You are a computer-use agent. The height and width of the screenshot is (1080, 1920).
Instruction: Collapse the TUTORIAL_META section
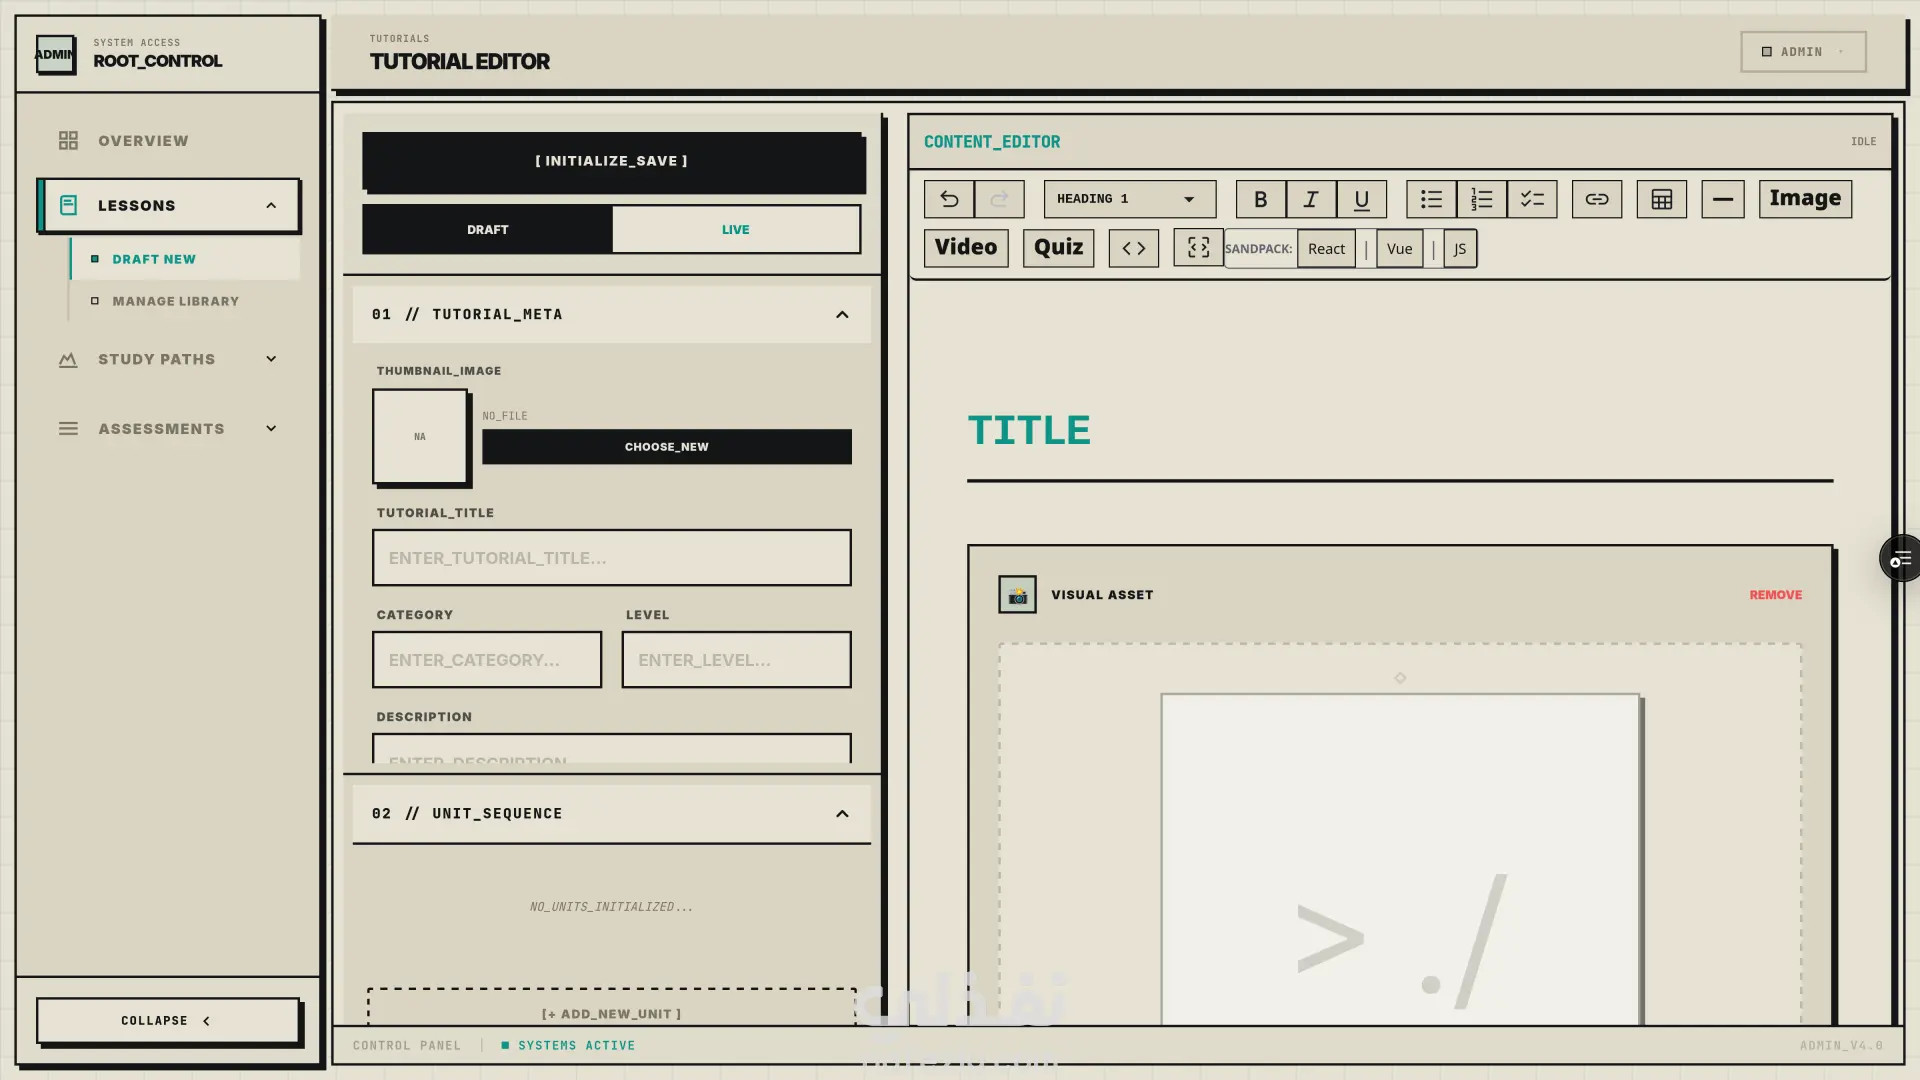(x=842, y=314)
